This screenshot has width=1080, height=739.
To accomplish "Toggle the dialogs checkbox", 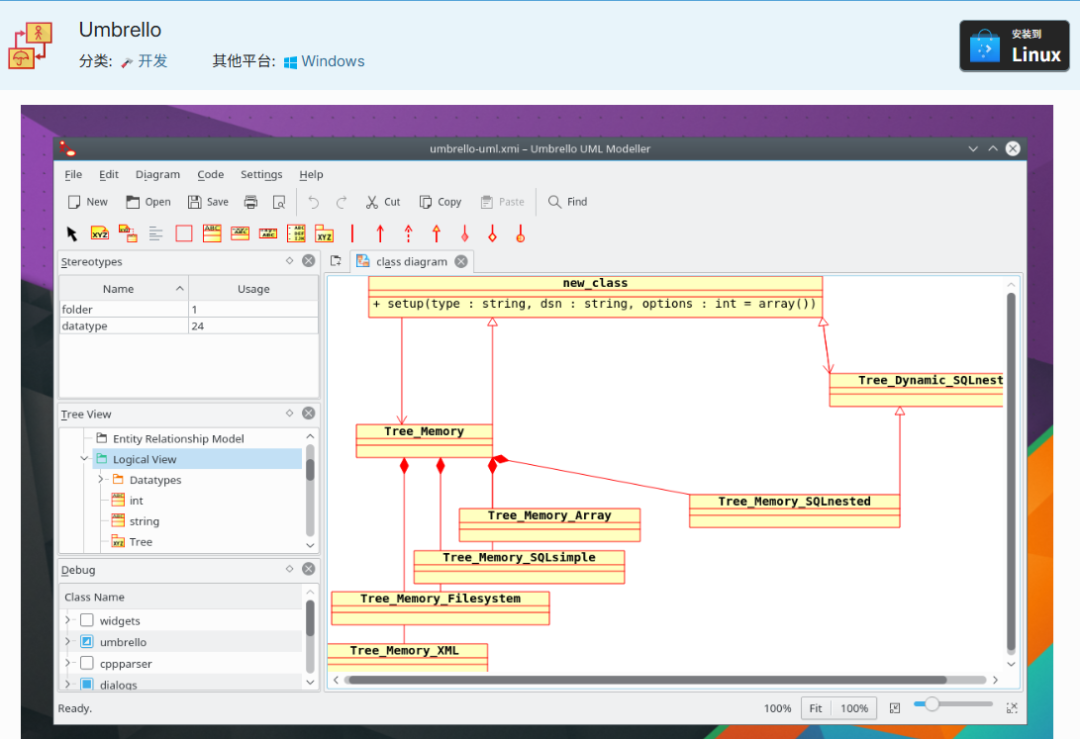I will (87, 684).
